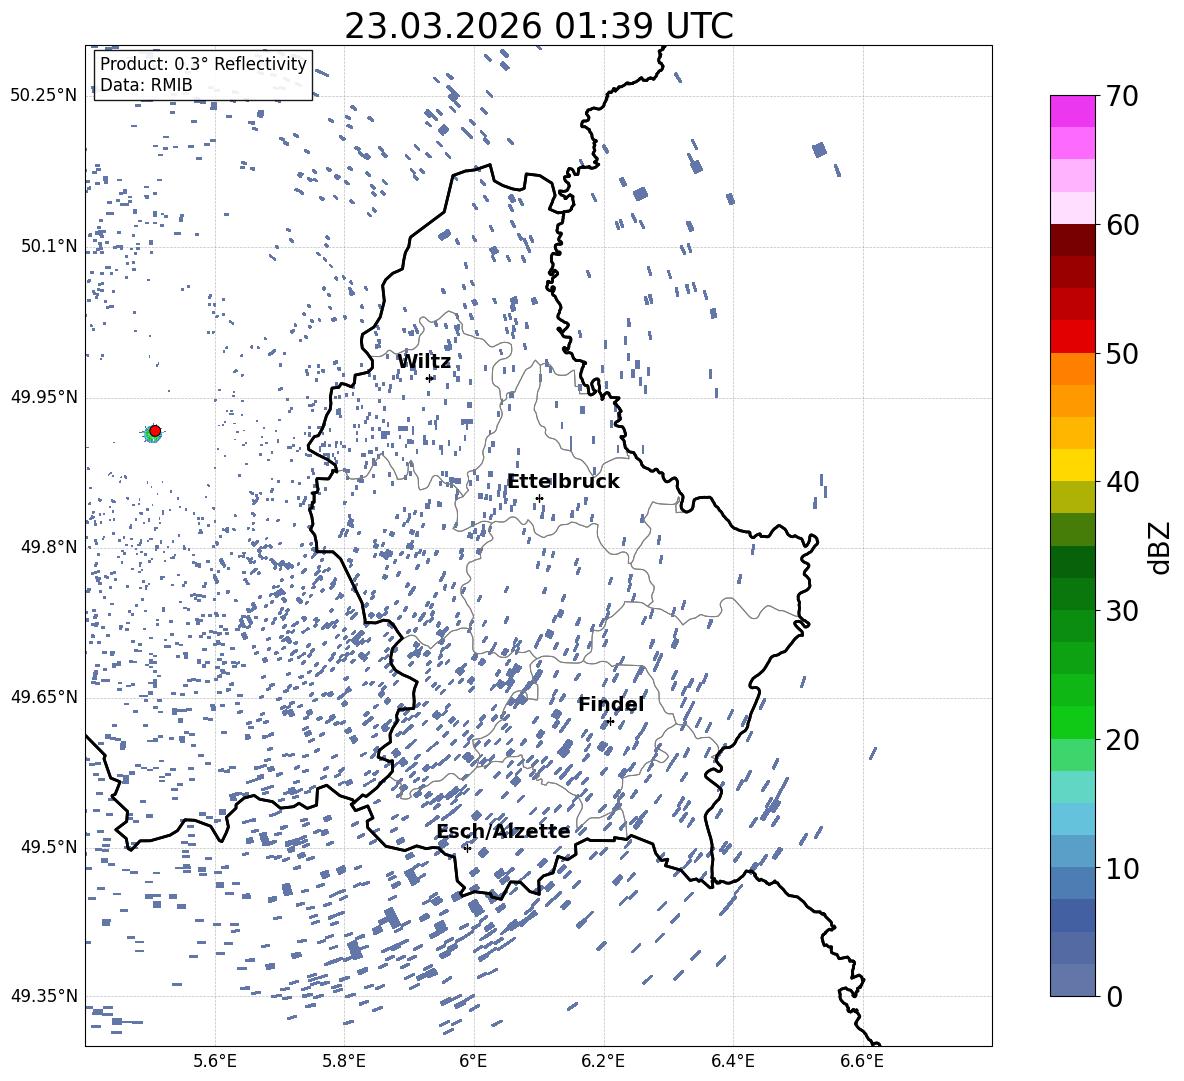Click the Wiltz location cross marker
Screen dimensions: 1184x1081
click(430, 378)
